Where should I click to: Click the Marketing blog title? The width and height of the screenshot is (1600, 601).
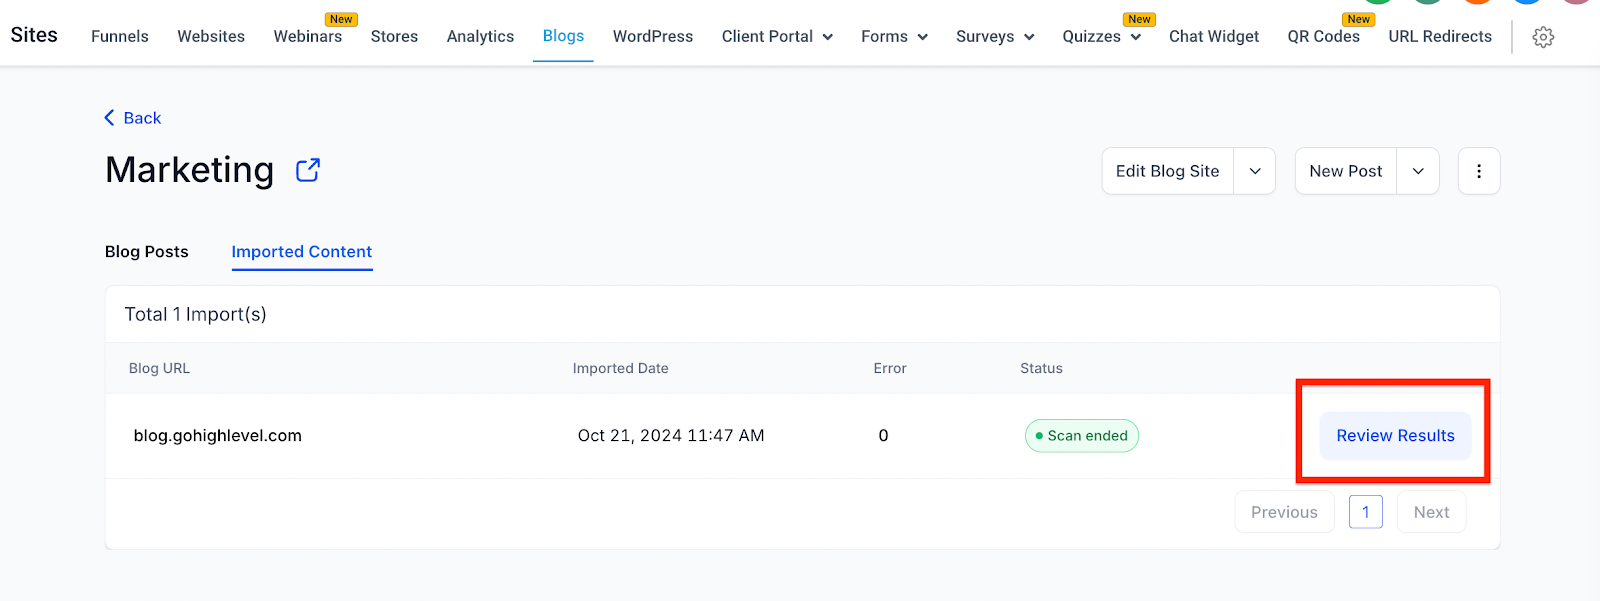coord(190,170)
